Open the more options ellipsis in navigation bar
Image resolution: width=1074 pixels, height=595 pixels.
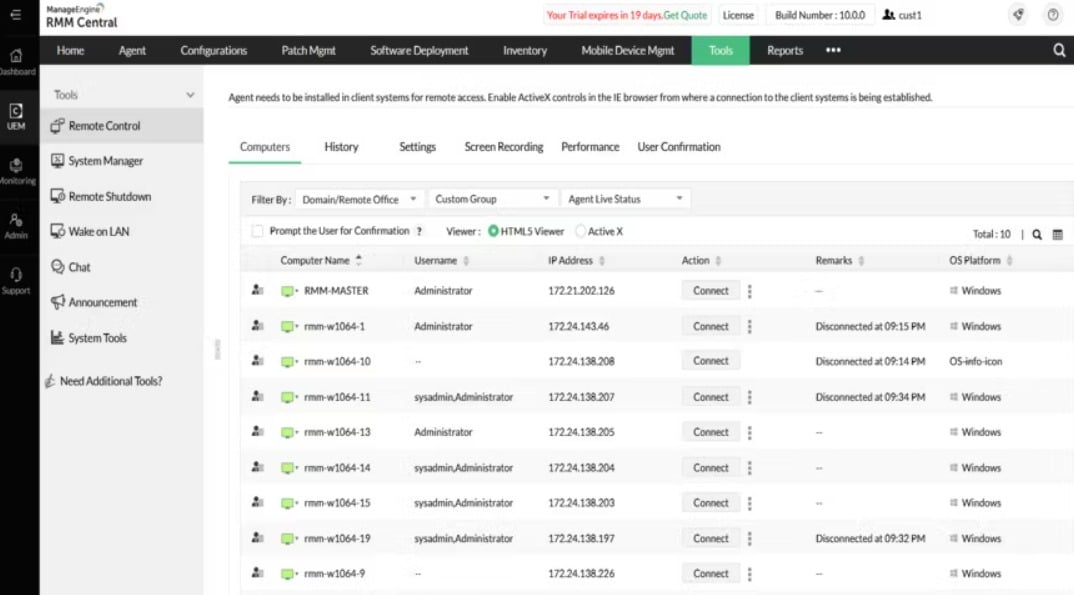tap(833, 50)
